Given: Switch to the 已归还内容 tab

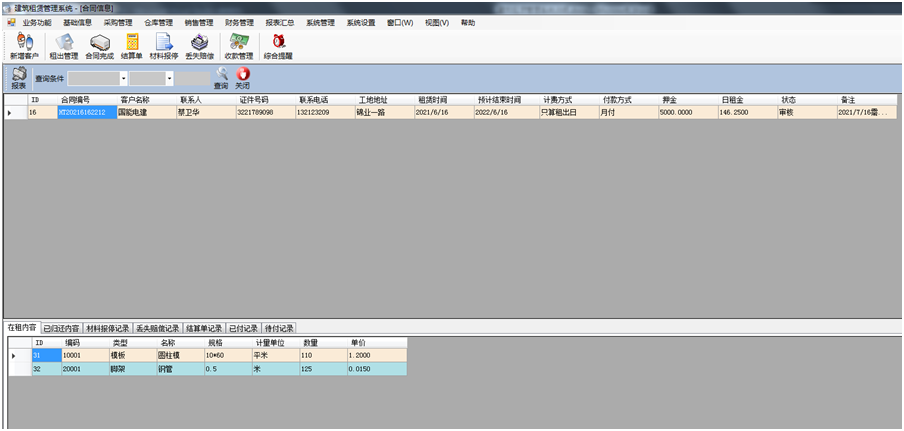Looking at the screenshot, I should (x=61, y=328).
